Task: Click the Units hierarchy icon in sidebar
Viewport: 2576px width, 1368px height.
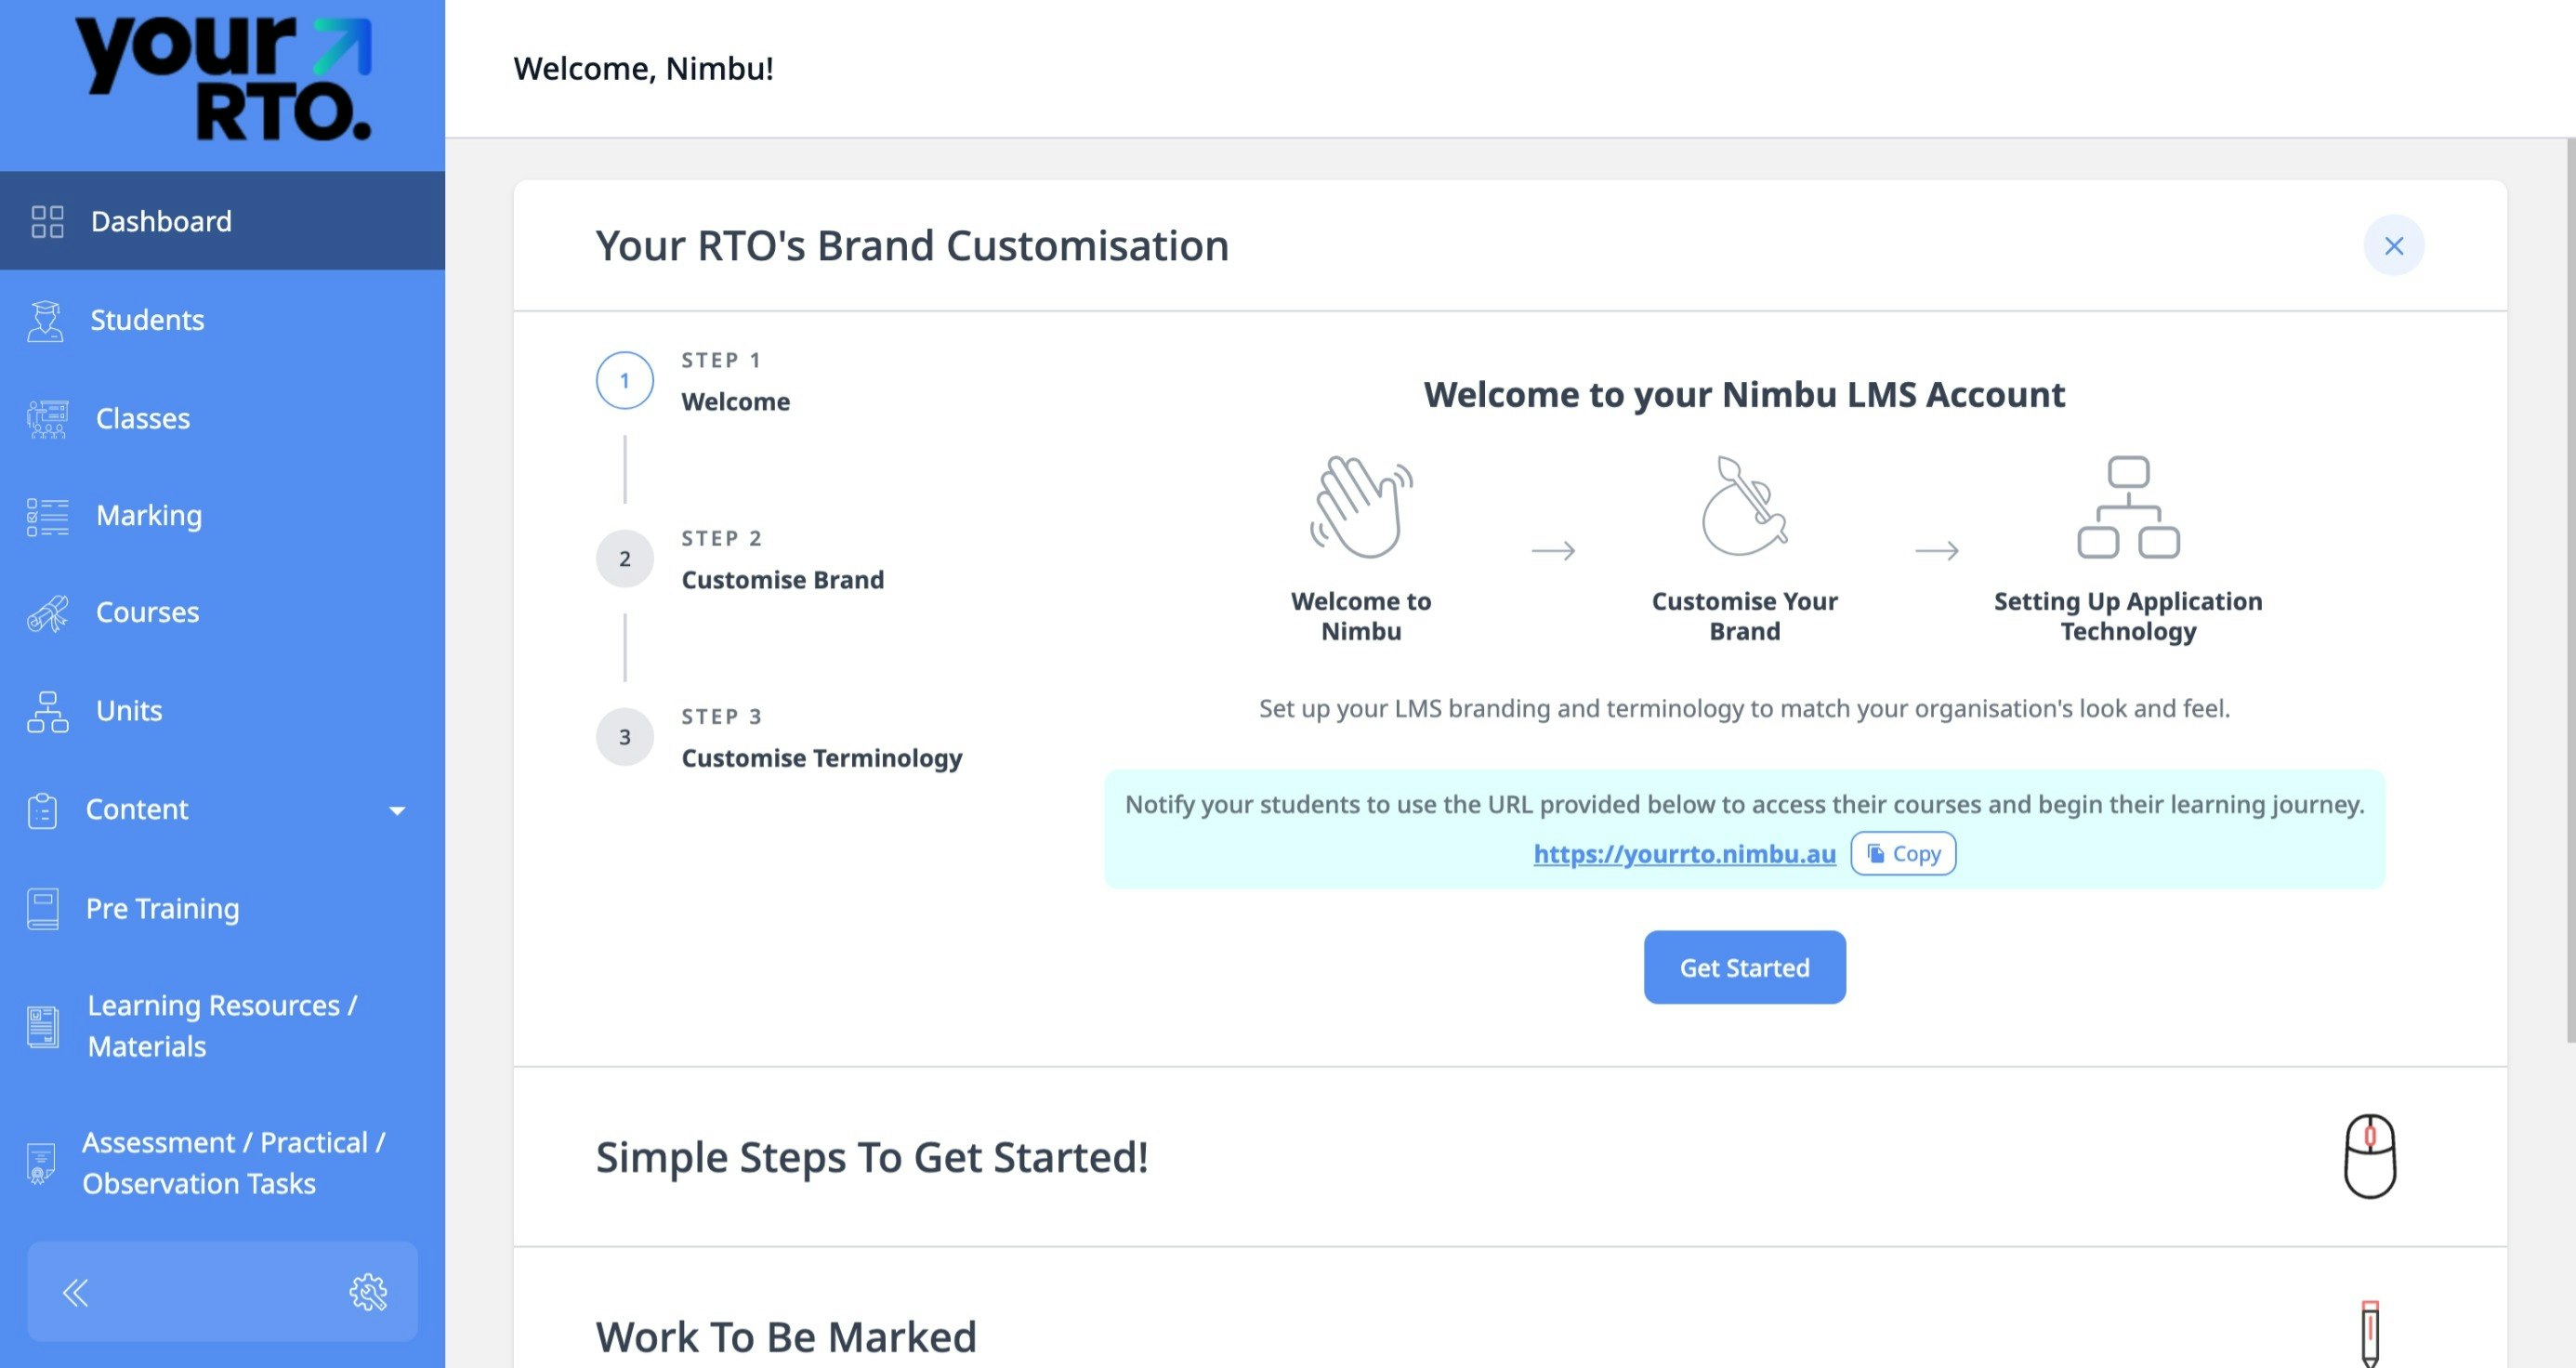Action: 47,711
